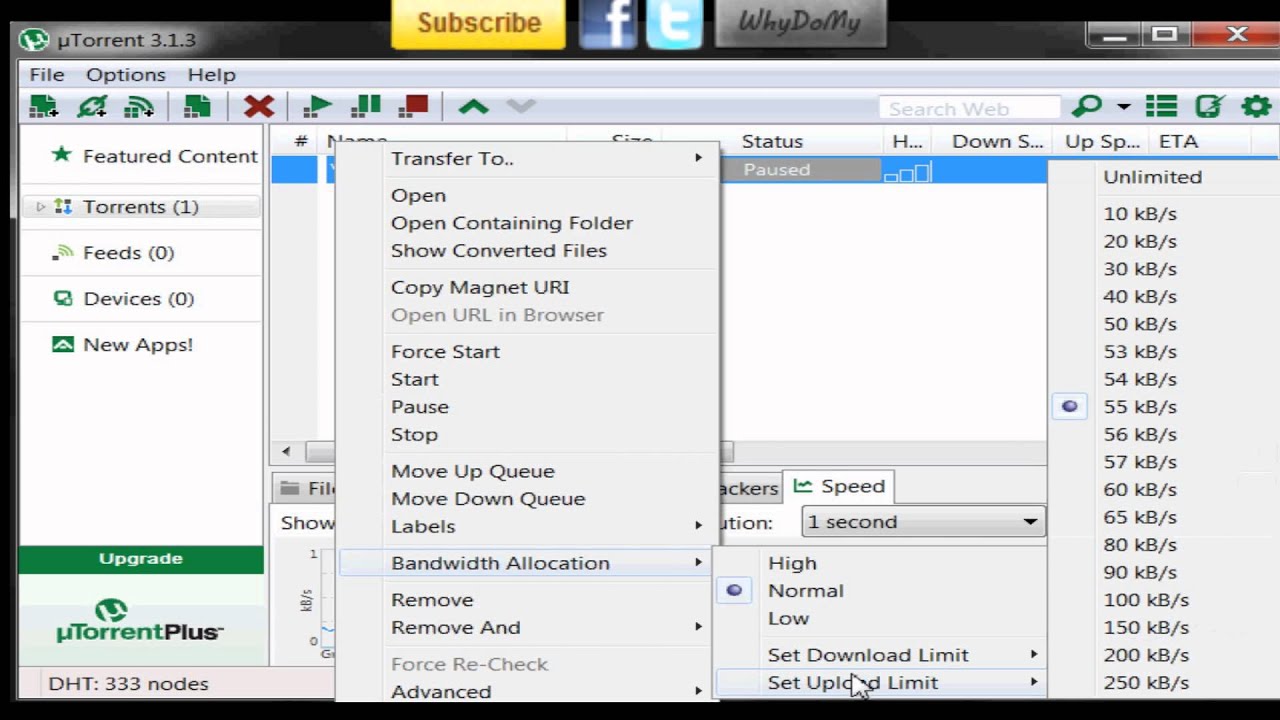Click the ETA column header
Screen dimensions: 1280x720
1179,142
